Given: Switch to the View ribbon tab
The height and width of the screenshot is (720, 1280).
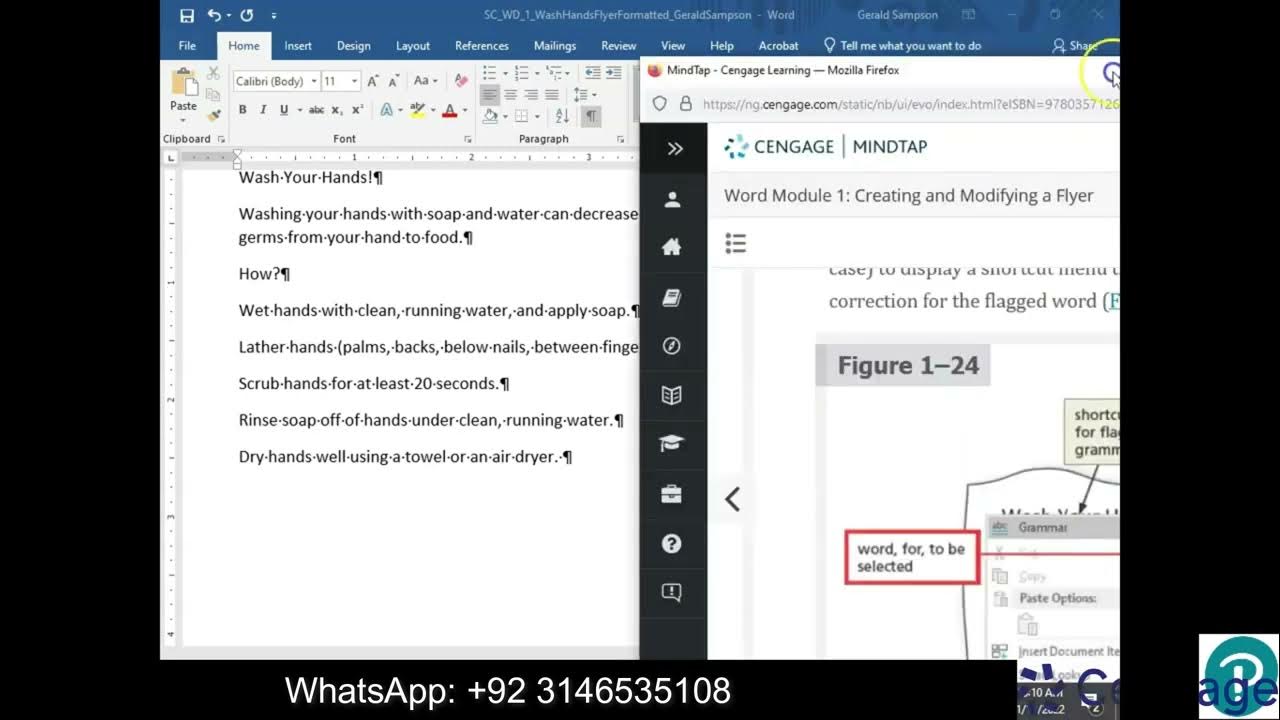Looking at the screenshot, I should (x=673, y=46).
